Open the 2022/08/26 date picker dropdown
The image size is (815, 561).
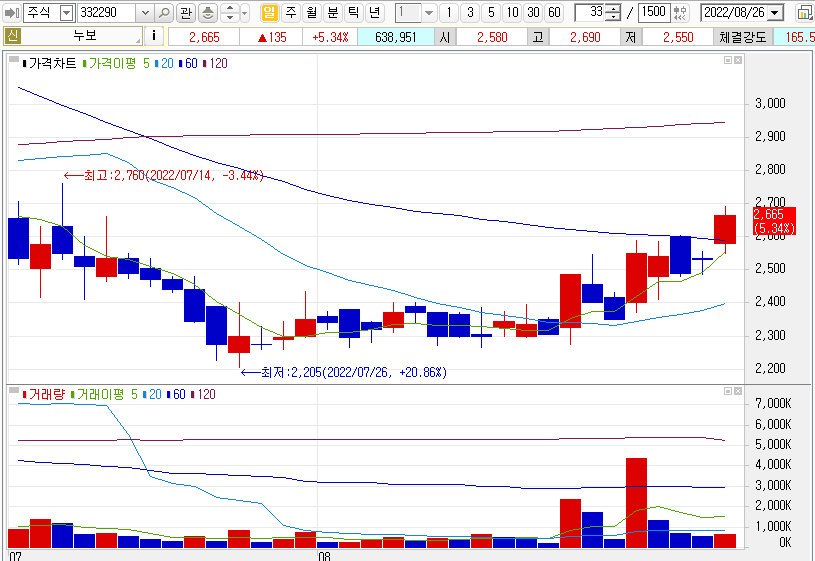click(x=775, y=12)
